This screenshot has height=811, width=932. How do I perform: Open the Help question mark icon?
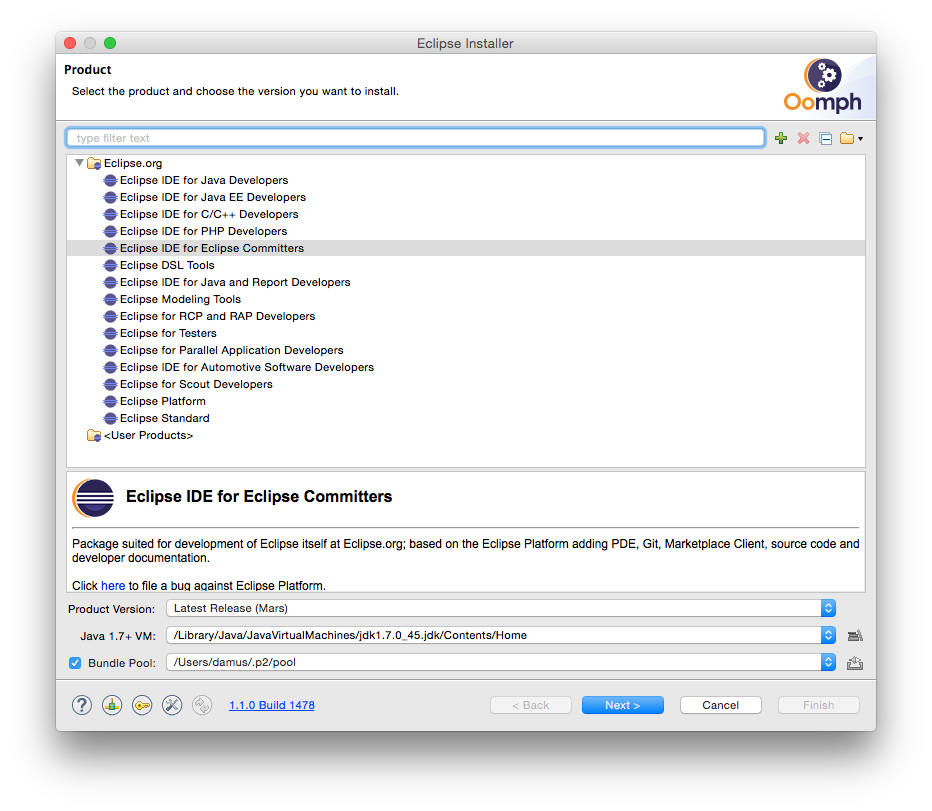tap(82, 705)
